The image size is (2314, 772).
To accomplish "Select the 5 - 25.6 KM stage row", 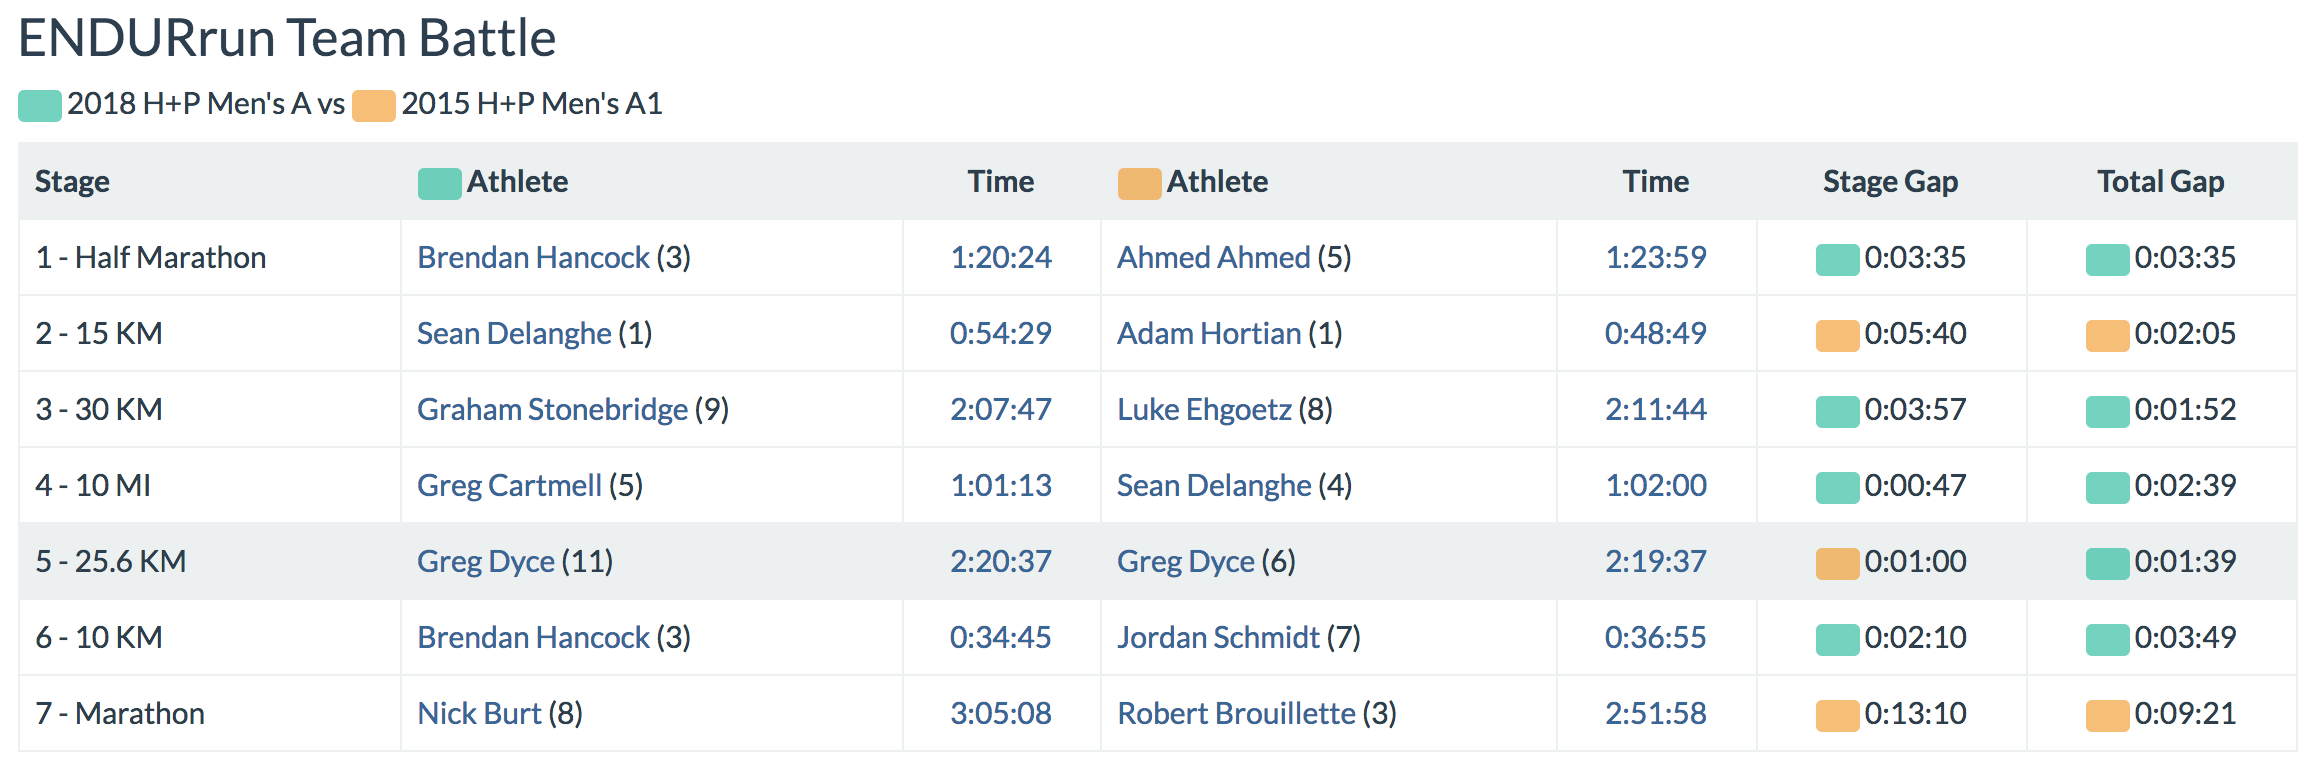I will (x=111, y=562).
